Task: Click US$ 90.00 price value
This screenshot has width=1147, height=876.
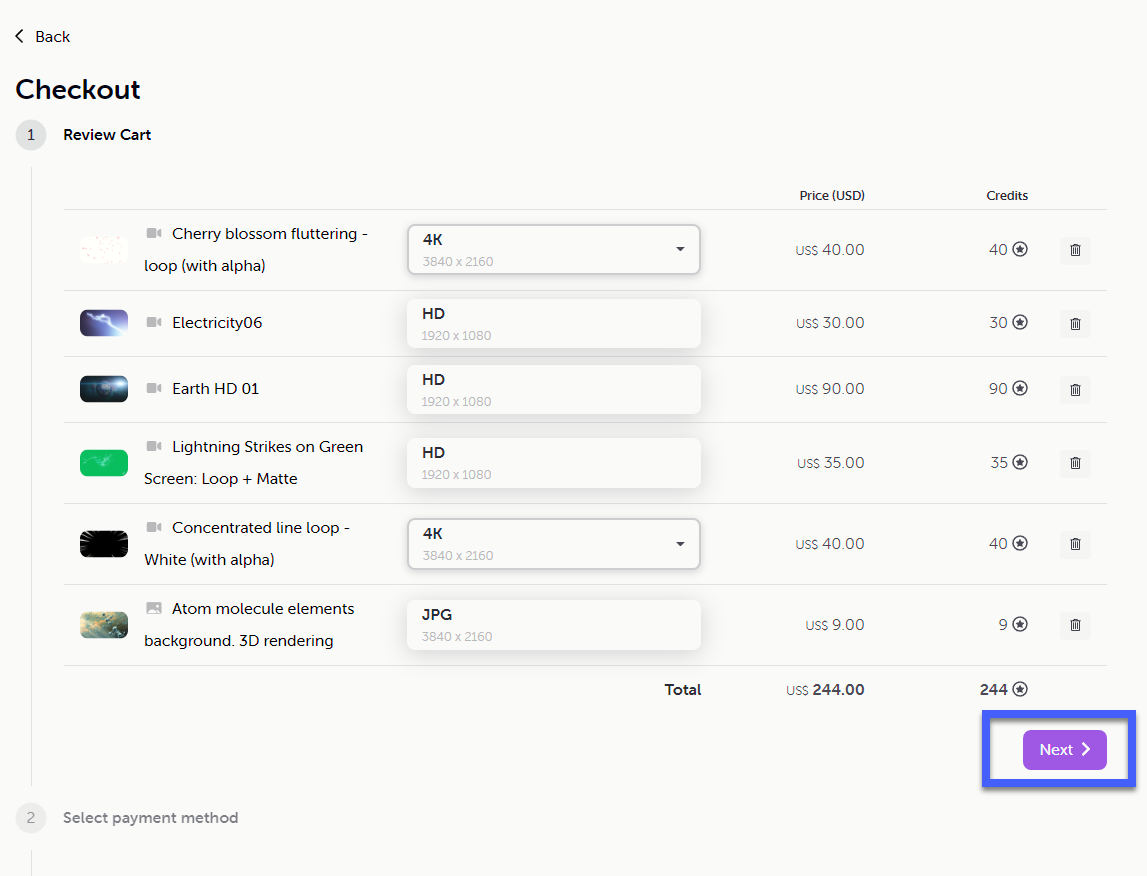Action: click(830, 388)
